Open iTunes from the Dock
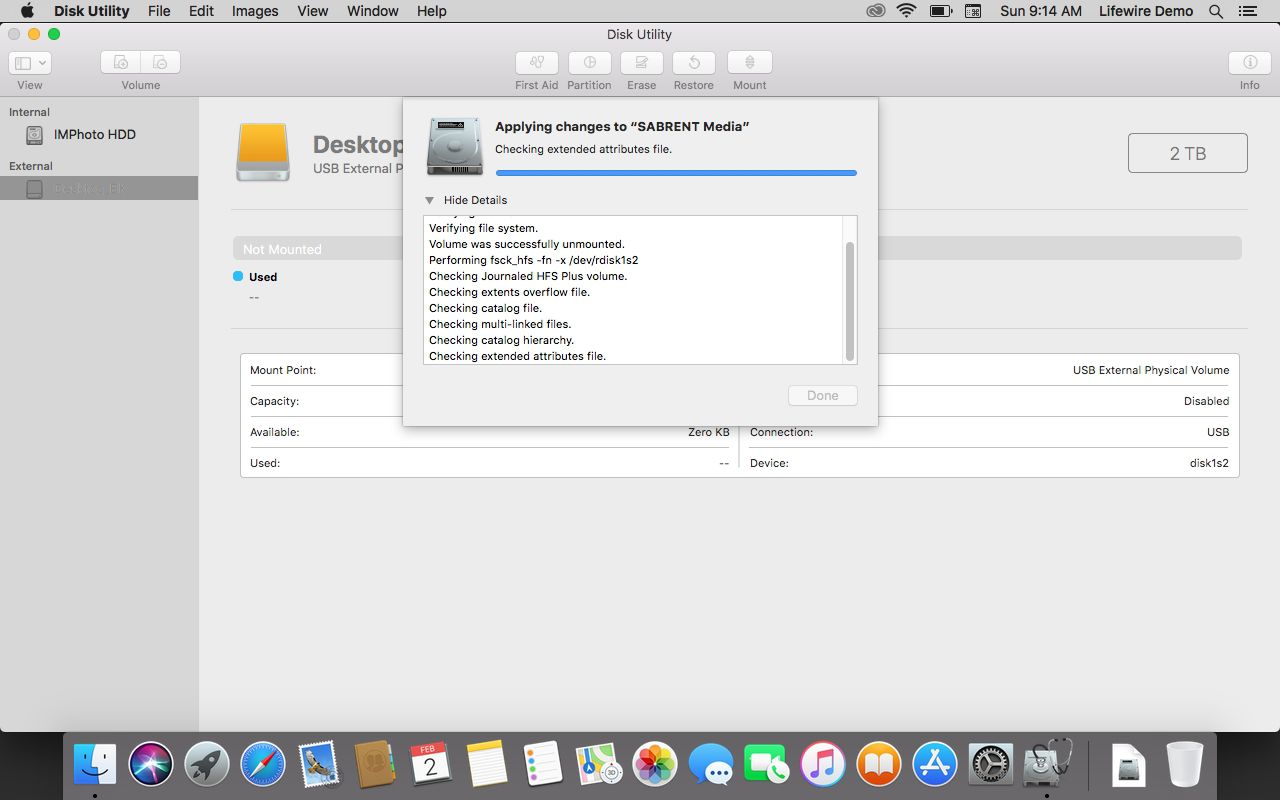Screen dimensions: 1280x800 [x=823, y=765]
